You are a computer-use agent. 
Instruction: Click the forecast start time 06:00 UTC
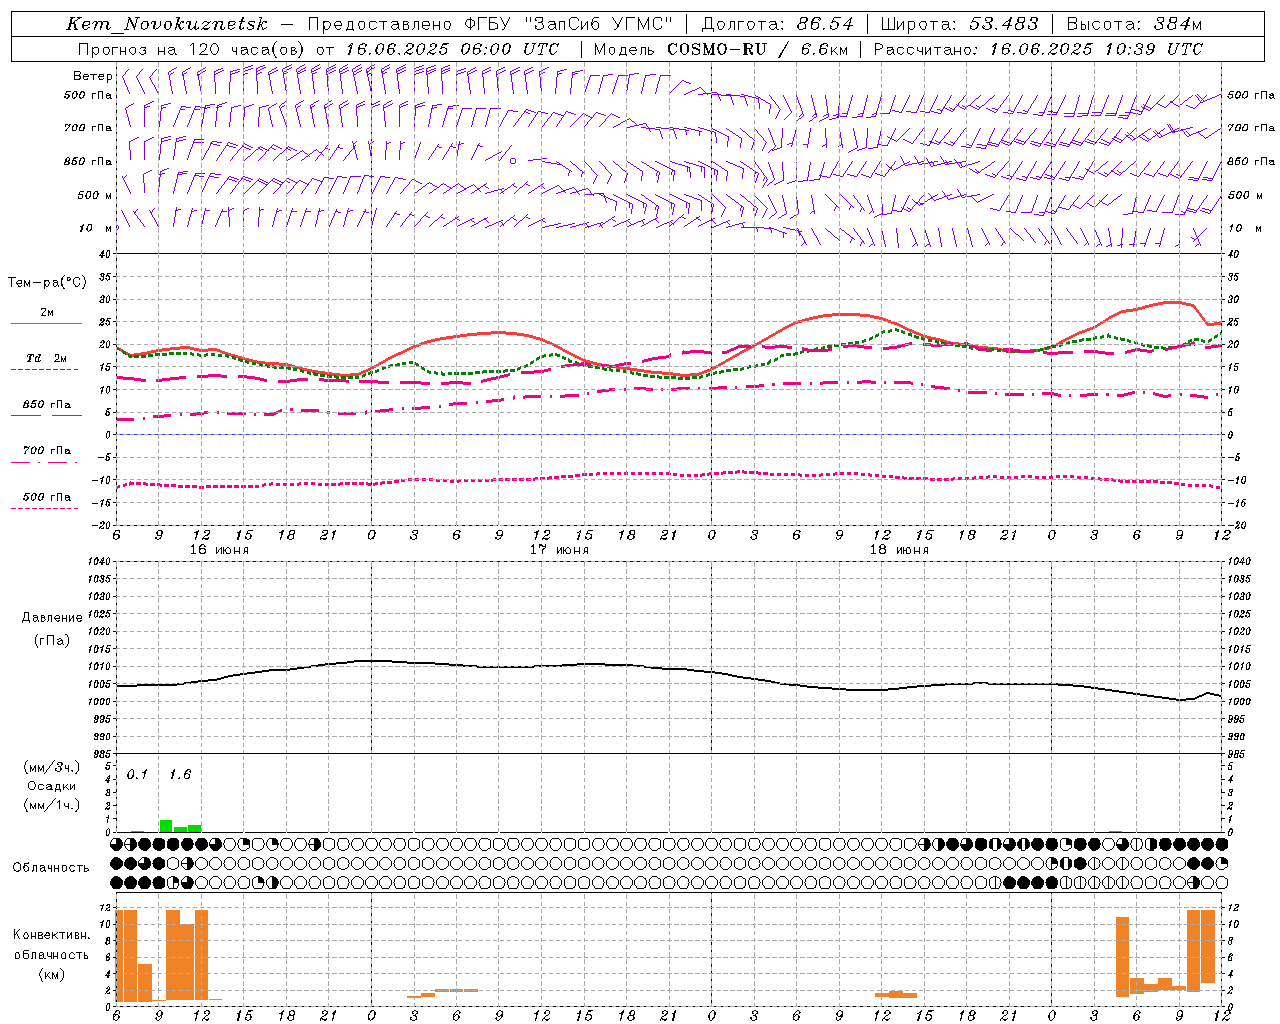pyautogui.click(x=511, y=49)
